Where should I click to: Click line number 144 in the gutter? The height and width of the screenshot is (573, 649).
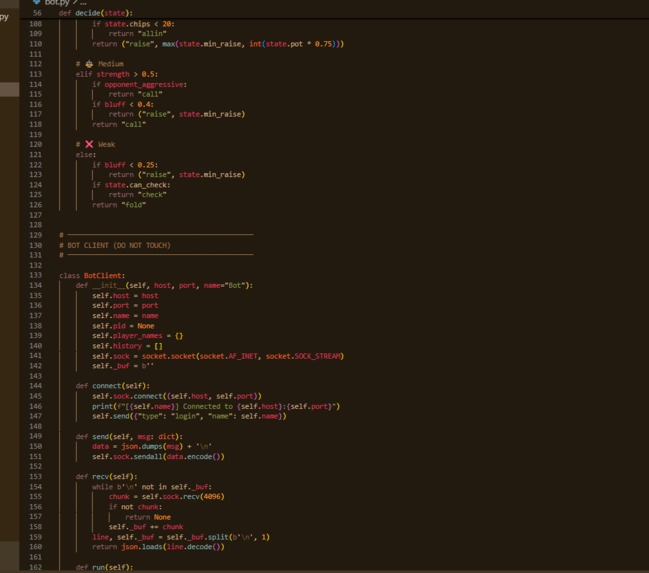tap(35, 386)
